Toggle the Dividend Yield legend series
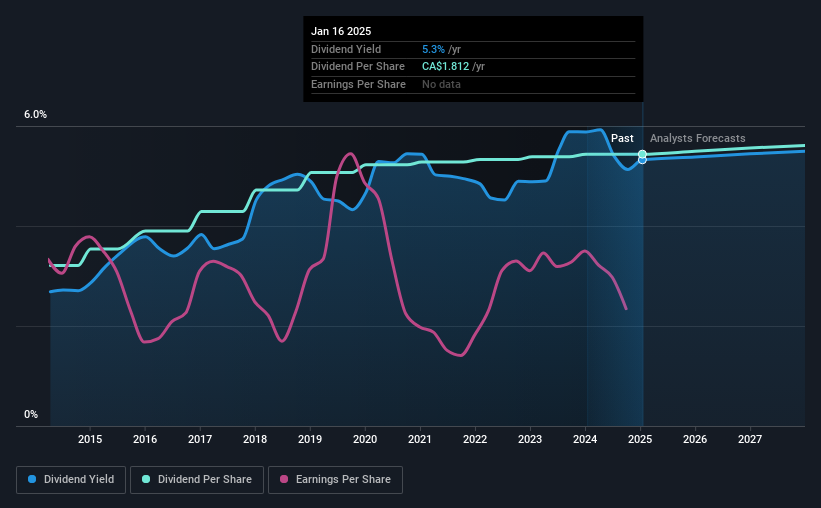The height and width of the screenshot is (508, 821). [x=71, y=480]
